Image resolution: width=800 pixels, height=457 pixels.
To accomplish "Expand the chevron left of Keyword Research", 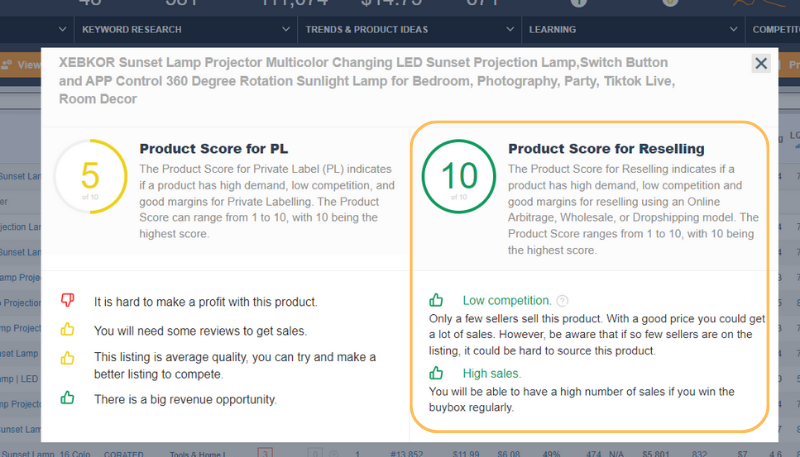I will pos(62,30).
